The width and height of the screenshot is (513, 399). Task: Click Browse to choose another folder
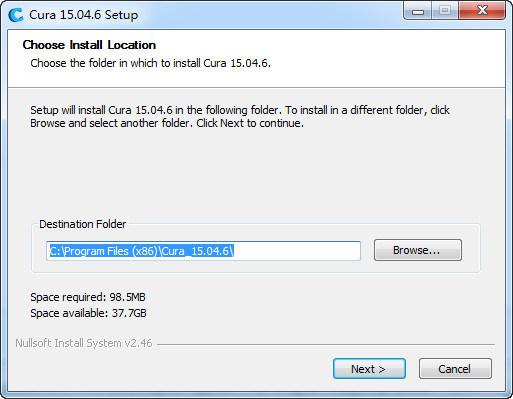[418, 250]
